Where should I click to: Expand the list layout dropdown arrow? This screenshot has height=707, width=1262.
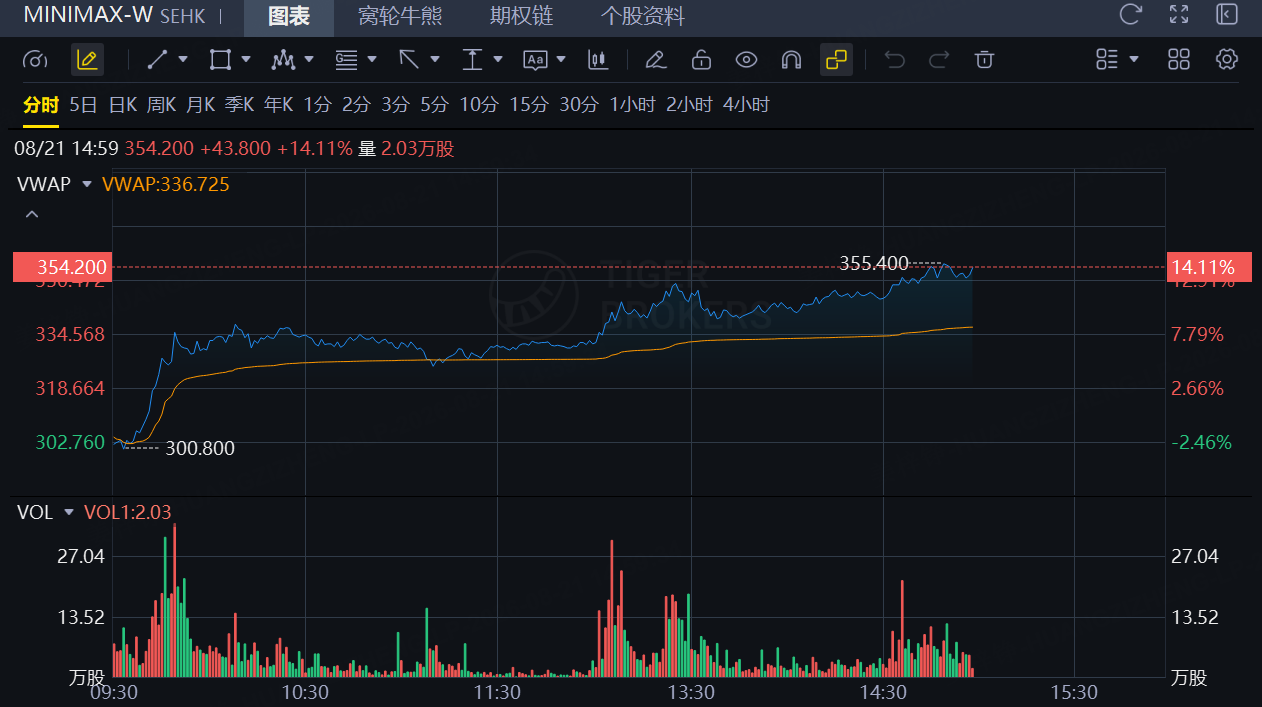point(1134,60)
